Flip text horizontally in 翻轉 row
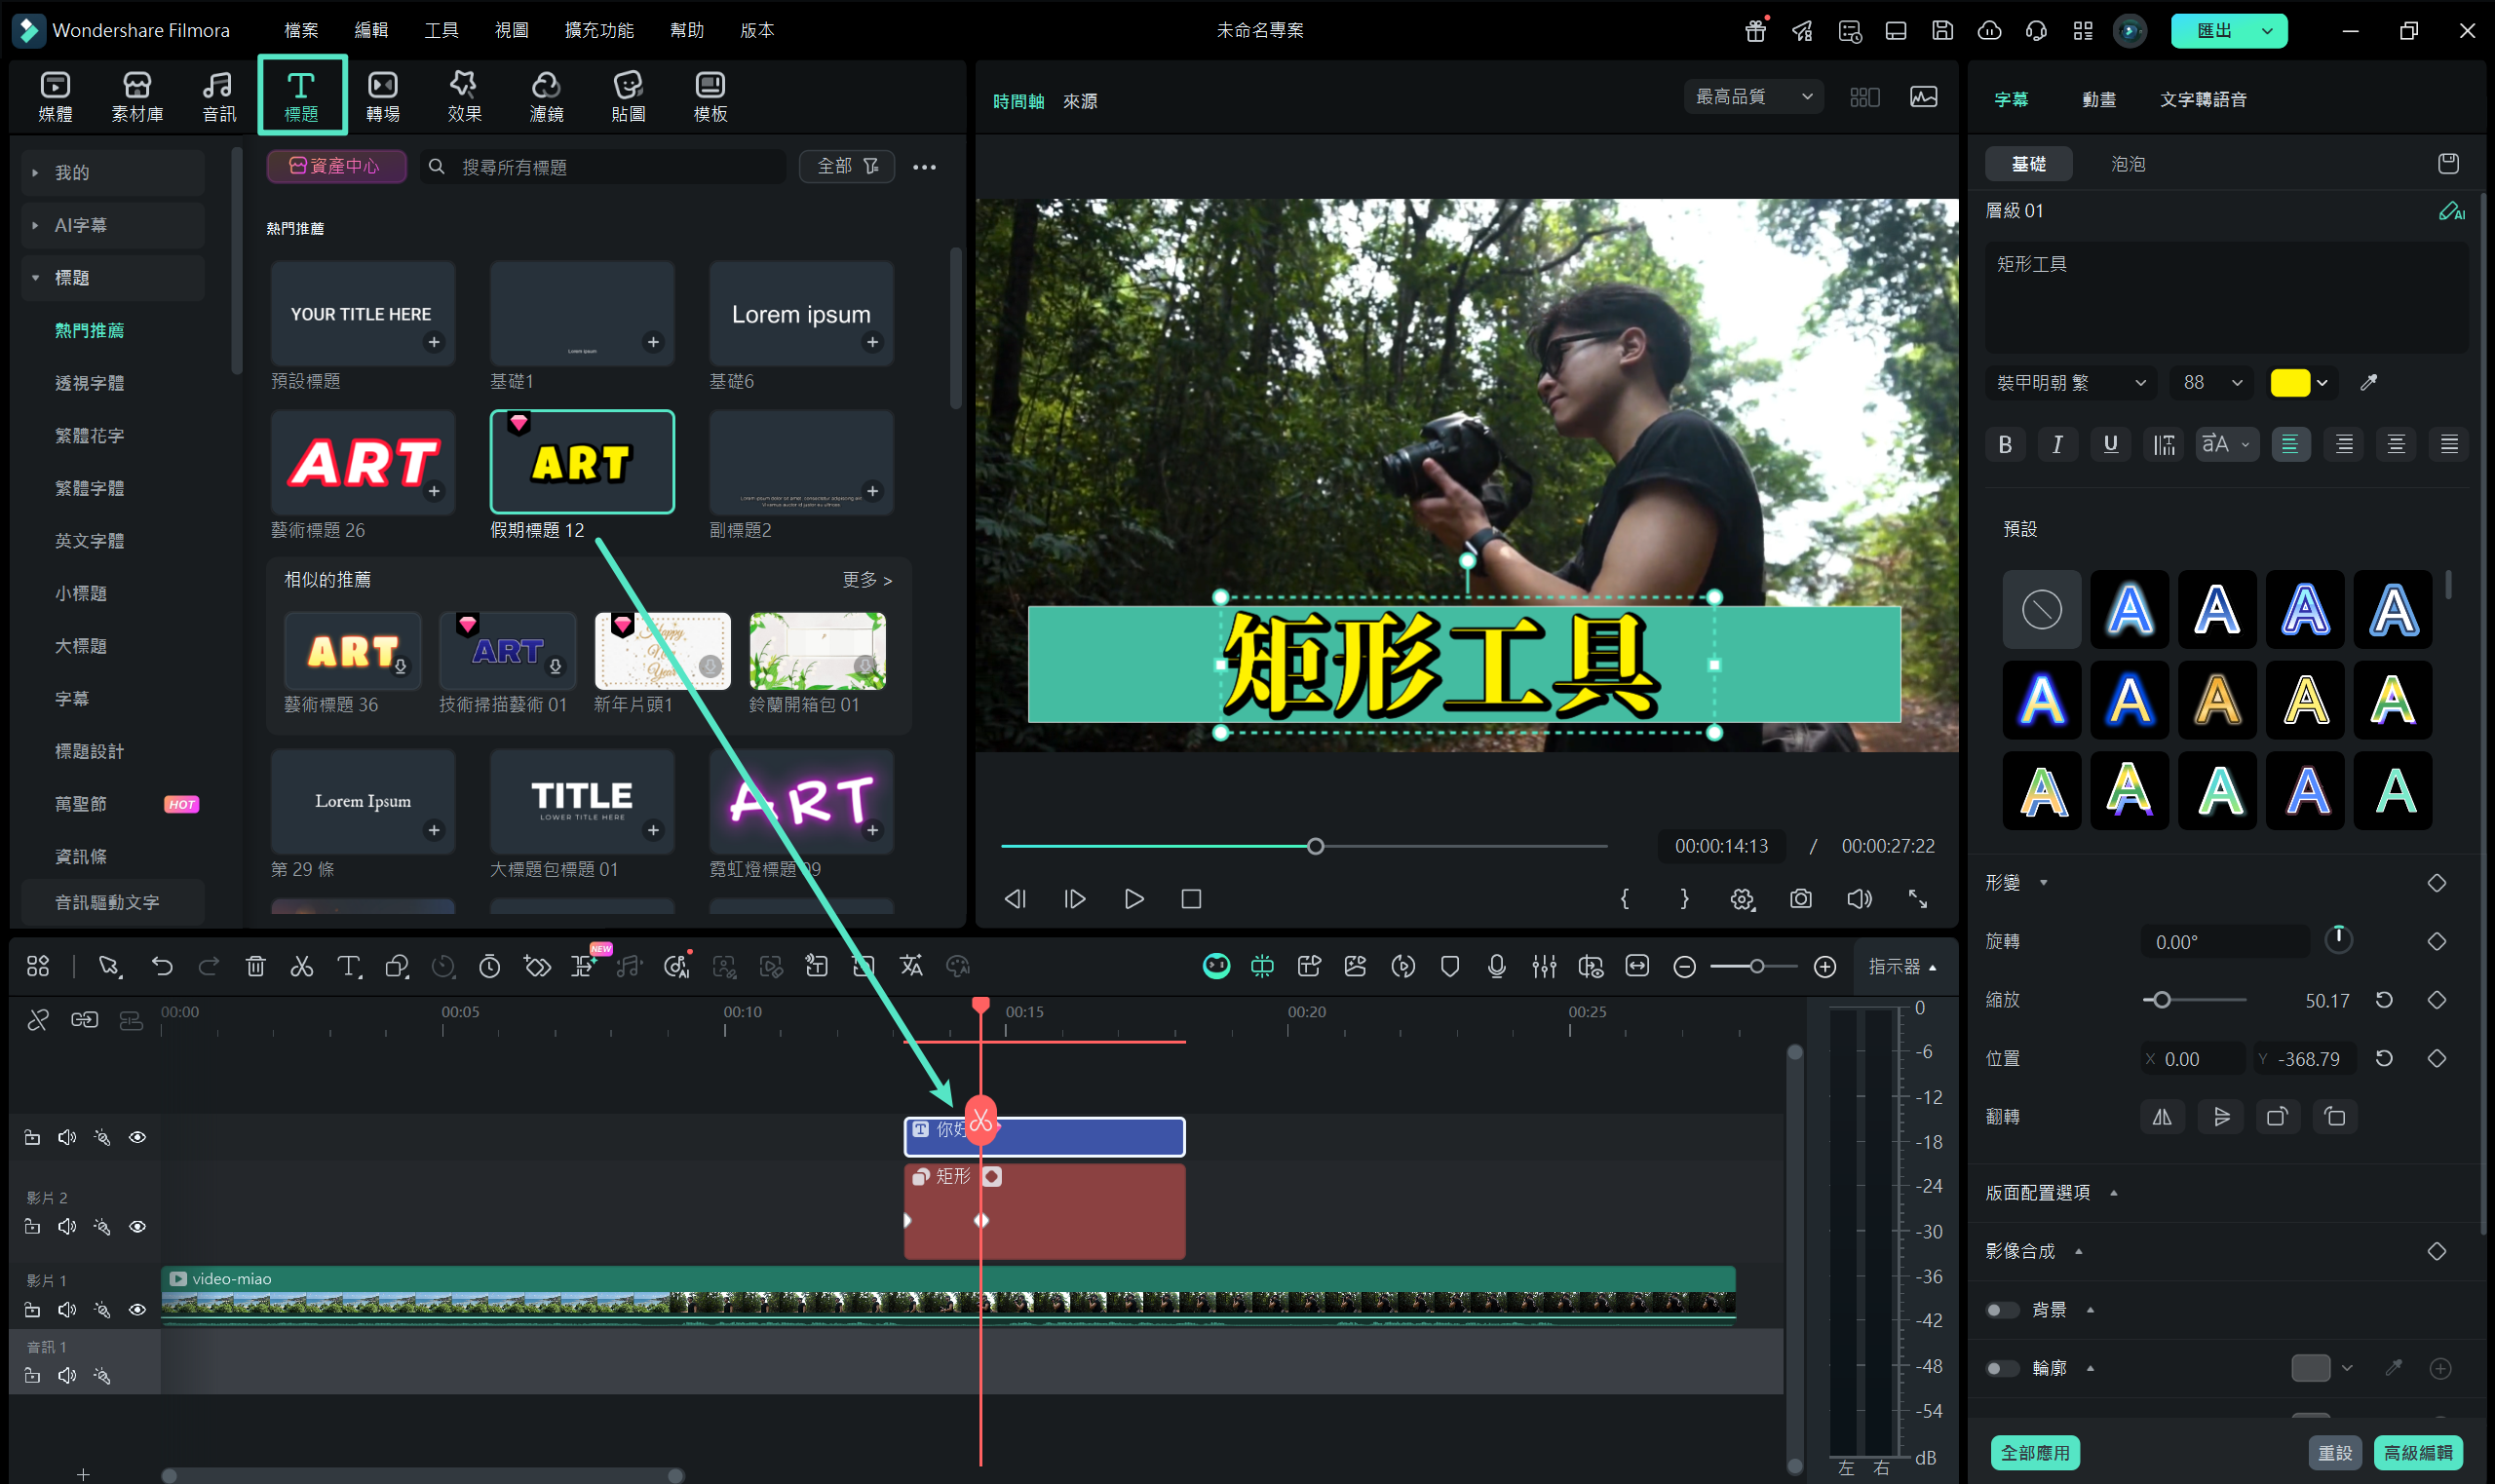 [2162, 1117]
